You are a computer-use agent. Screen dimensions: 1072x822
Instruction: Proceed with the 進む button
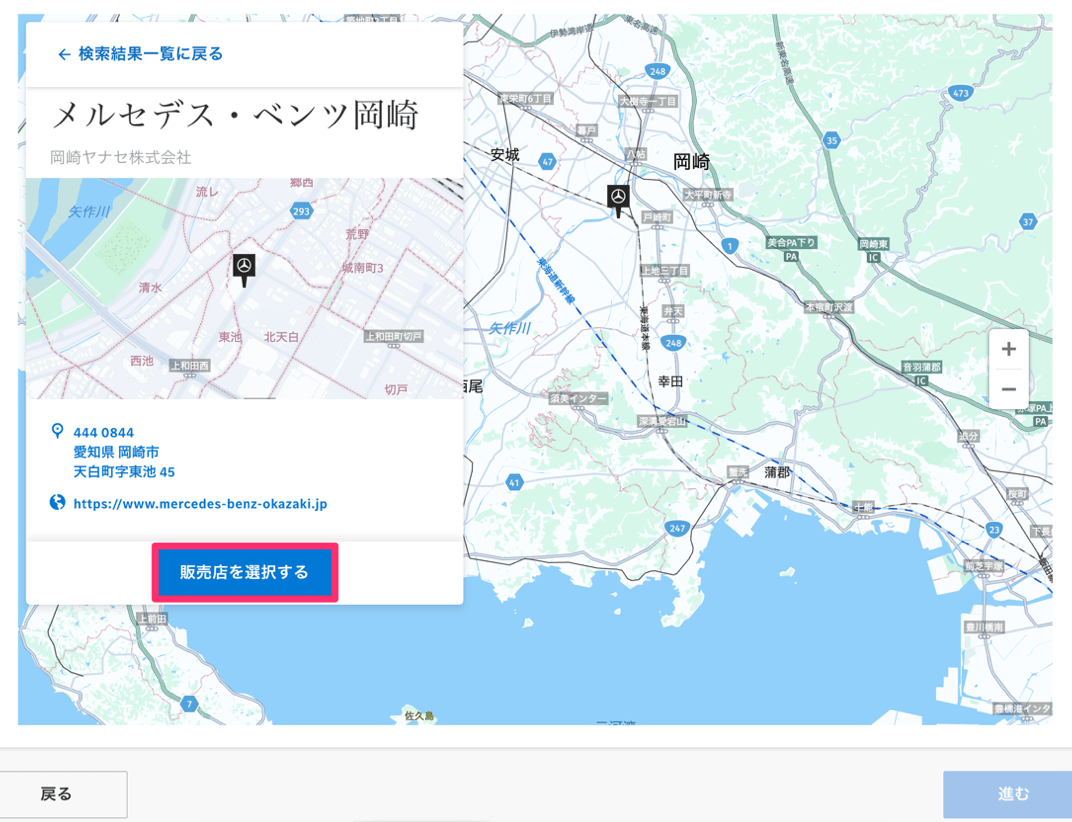pos(1007,794)
